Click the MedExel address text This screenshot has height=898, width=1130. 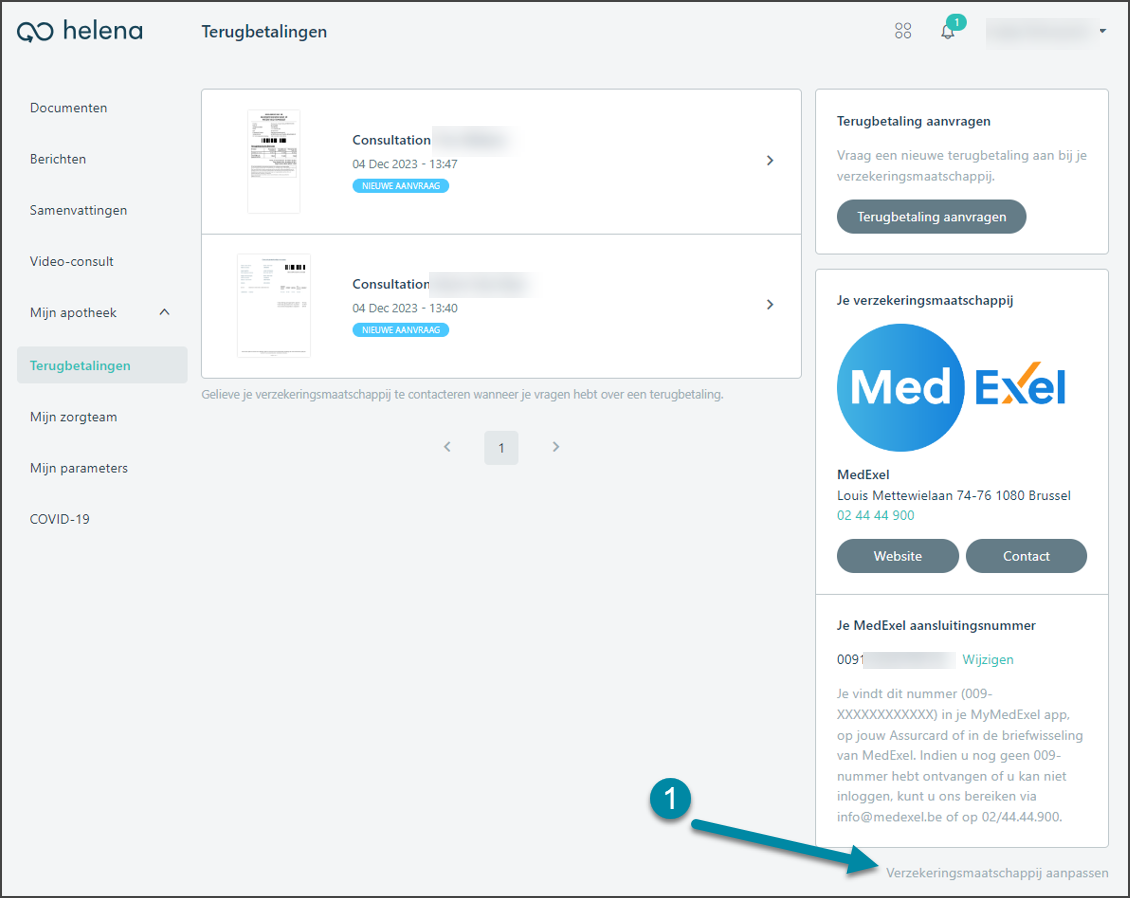pos(953,496)
